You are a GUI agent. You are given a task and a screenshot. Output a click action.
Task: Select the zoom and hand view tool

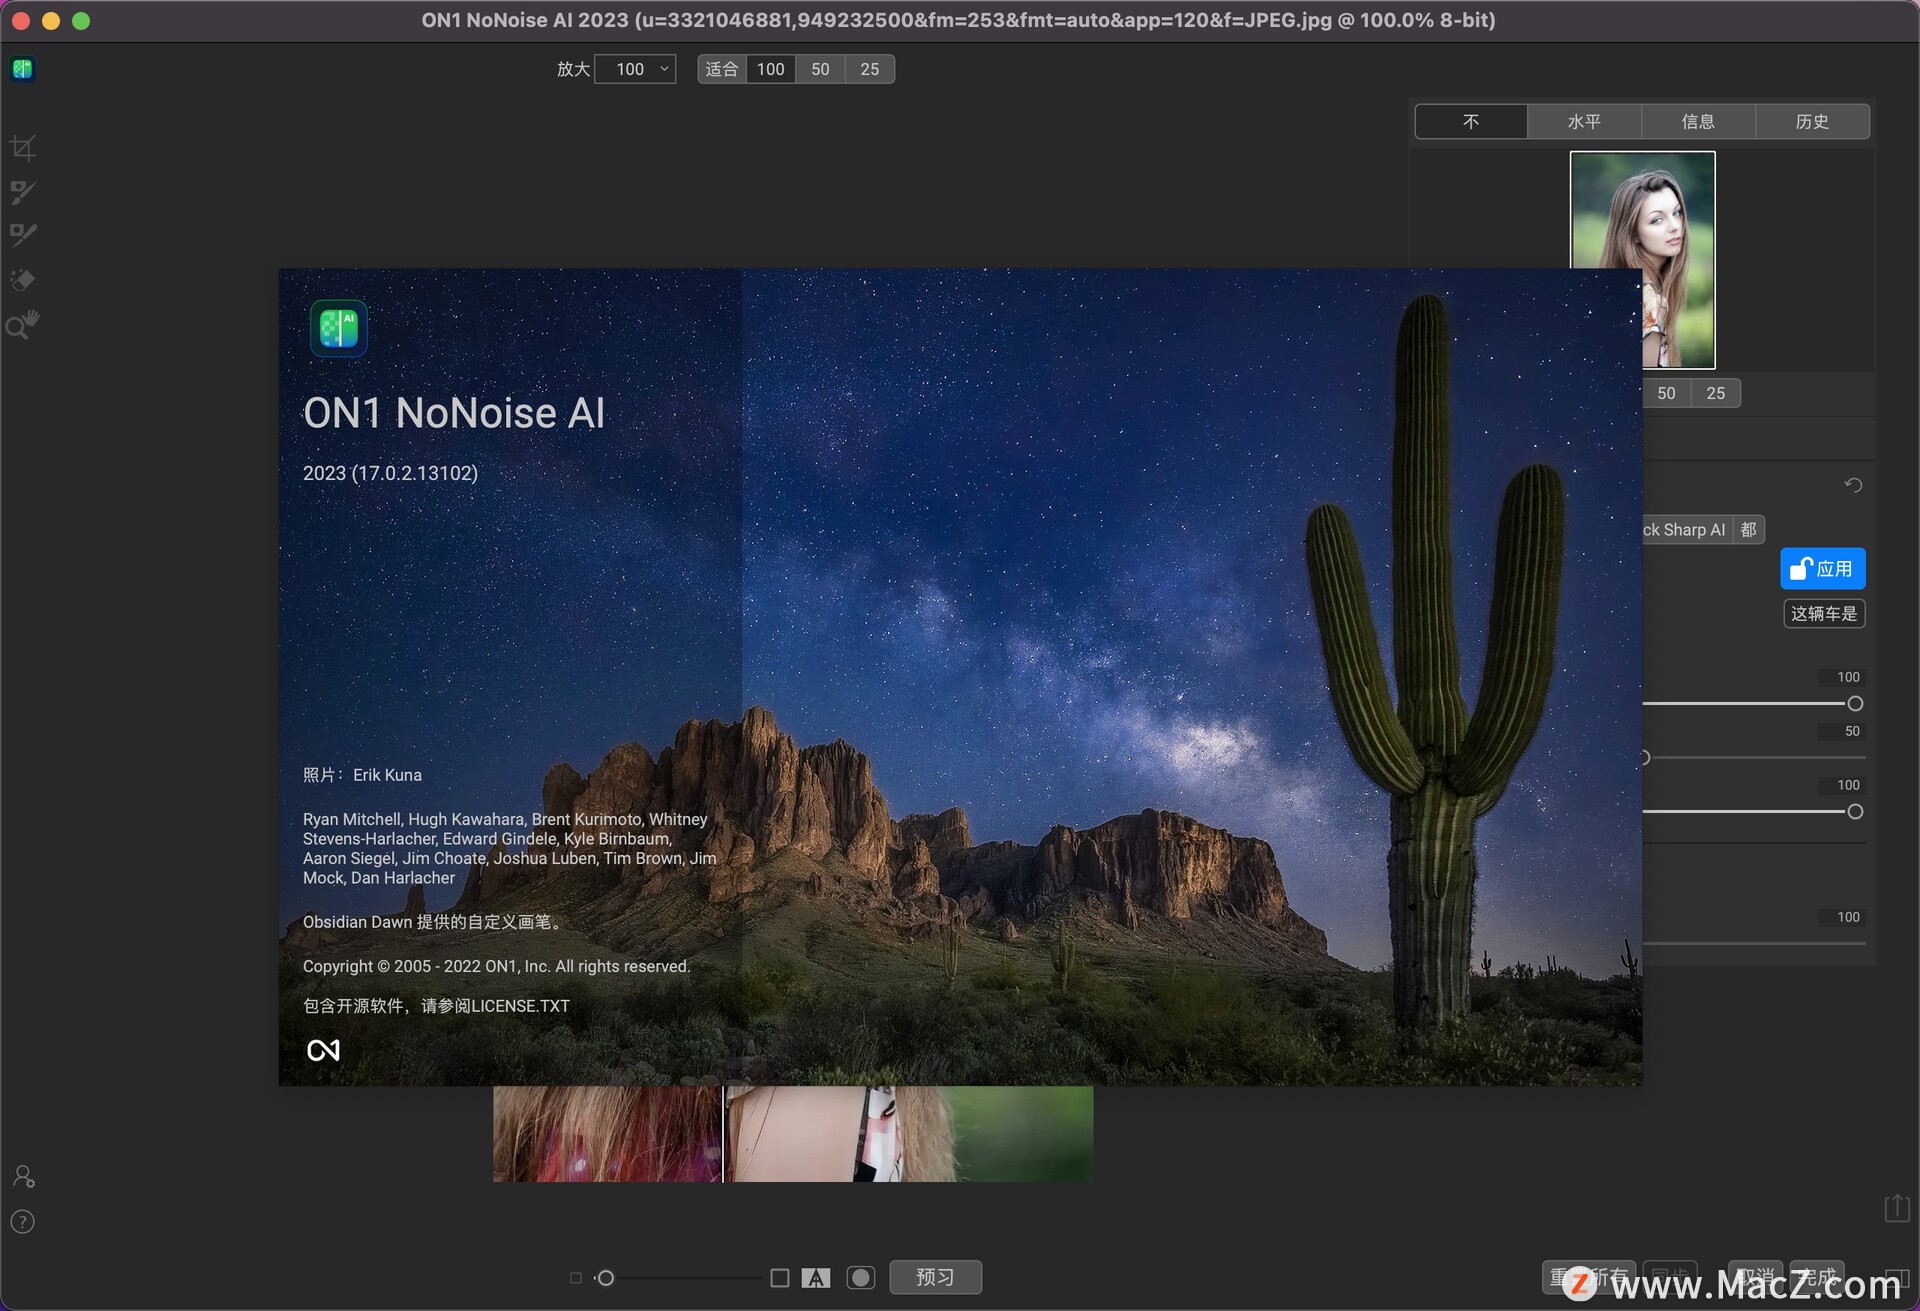tap(22, 324)
